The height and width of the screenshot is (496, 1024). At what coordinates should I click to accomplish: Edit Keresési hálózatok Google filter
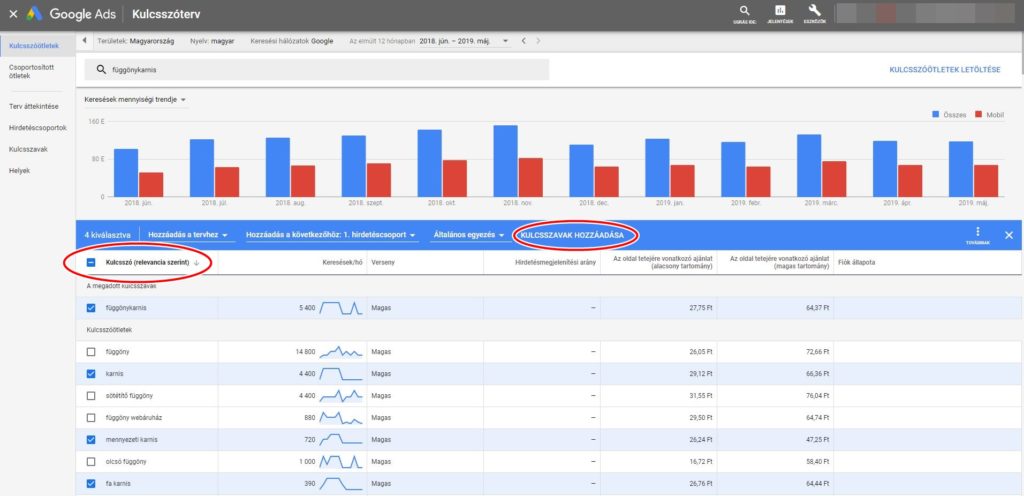(x=291, y=41)
